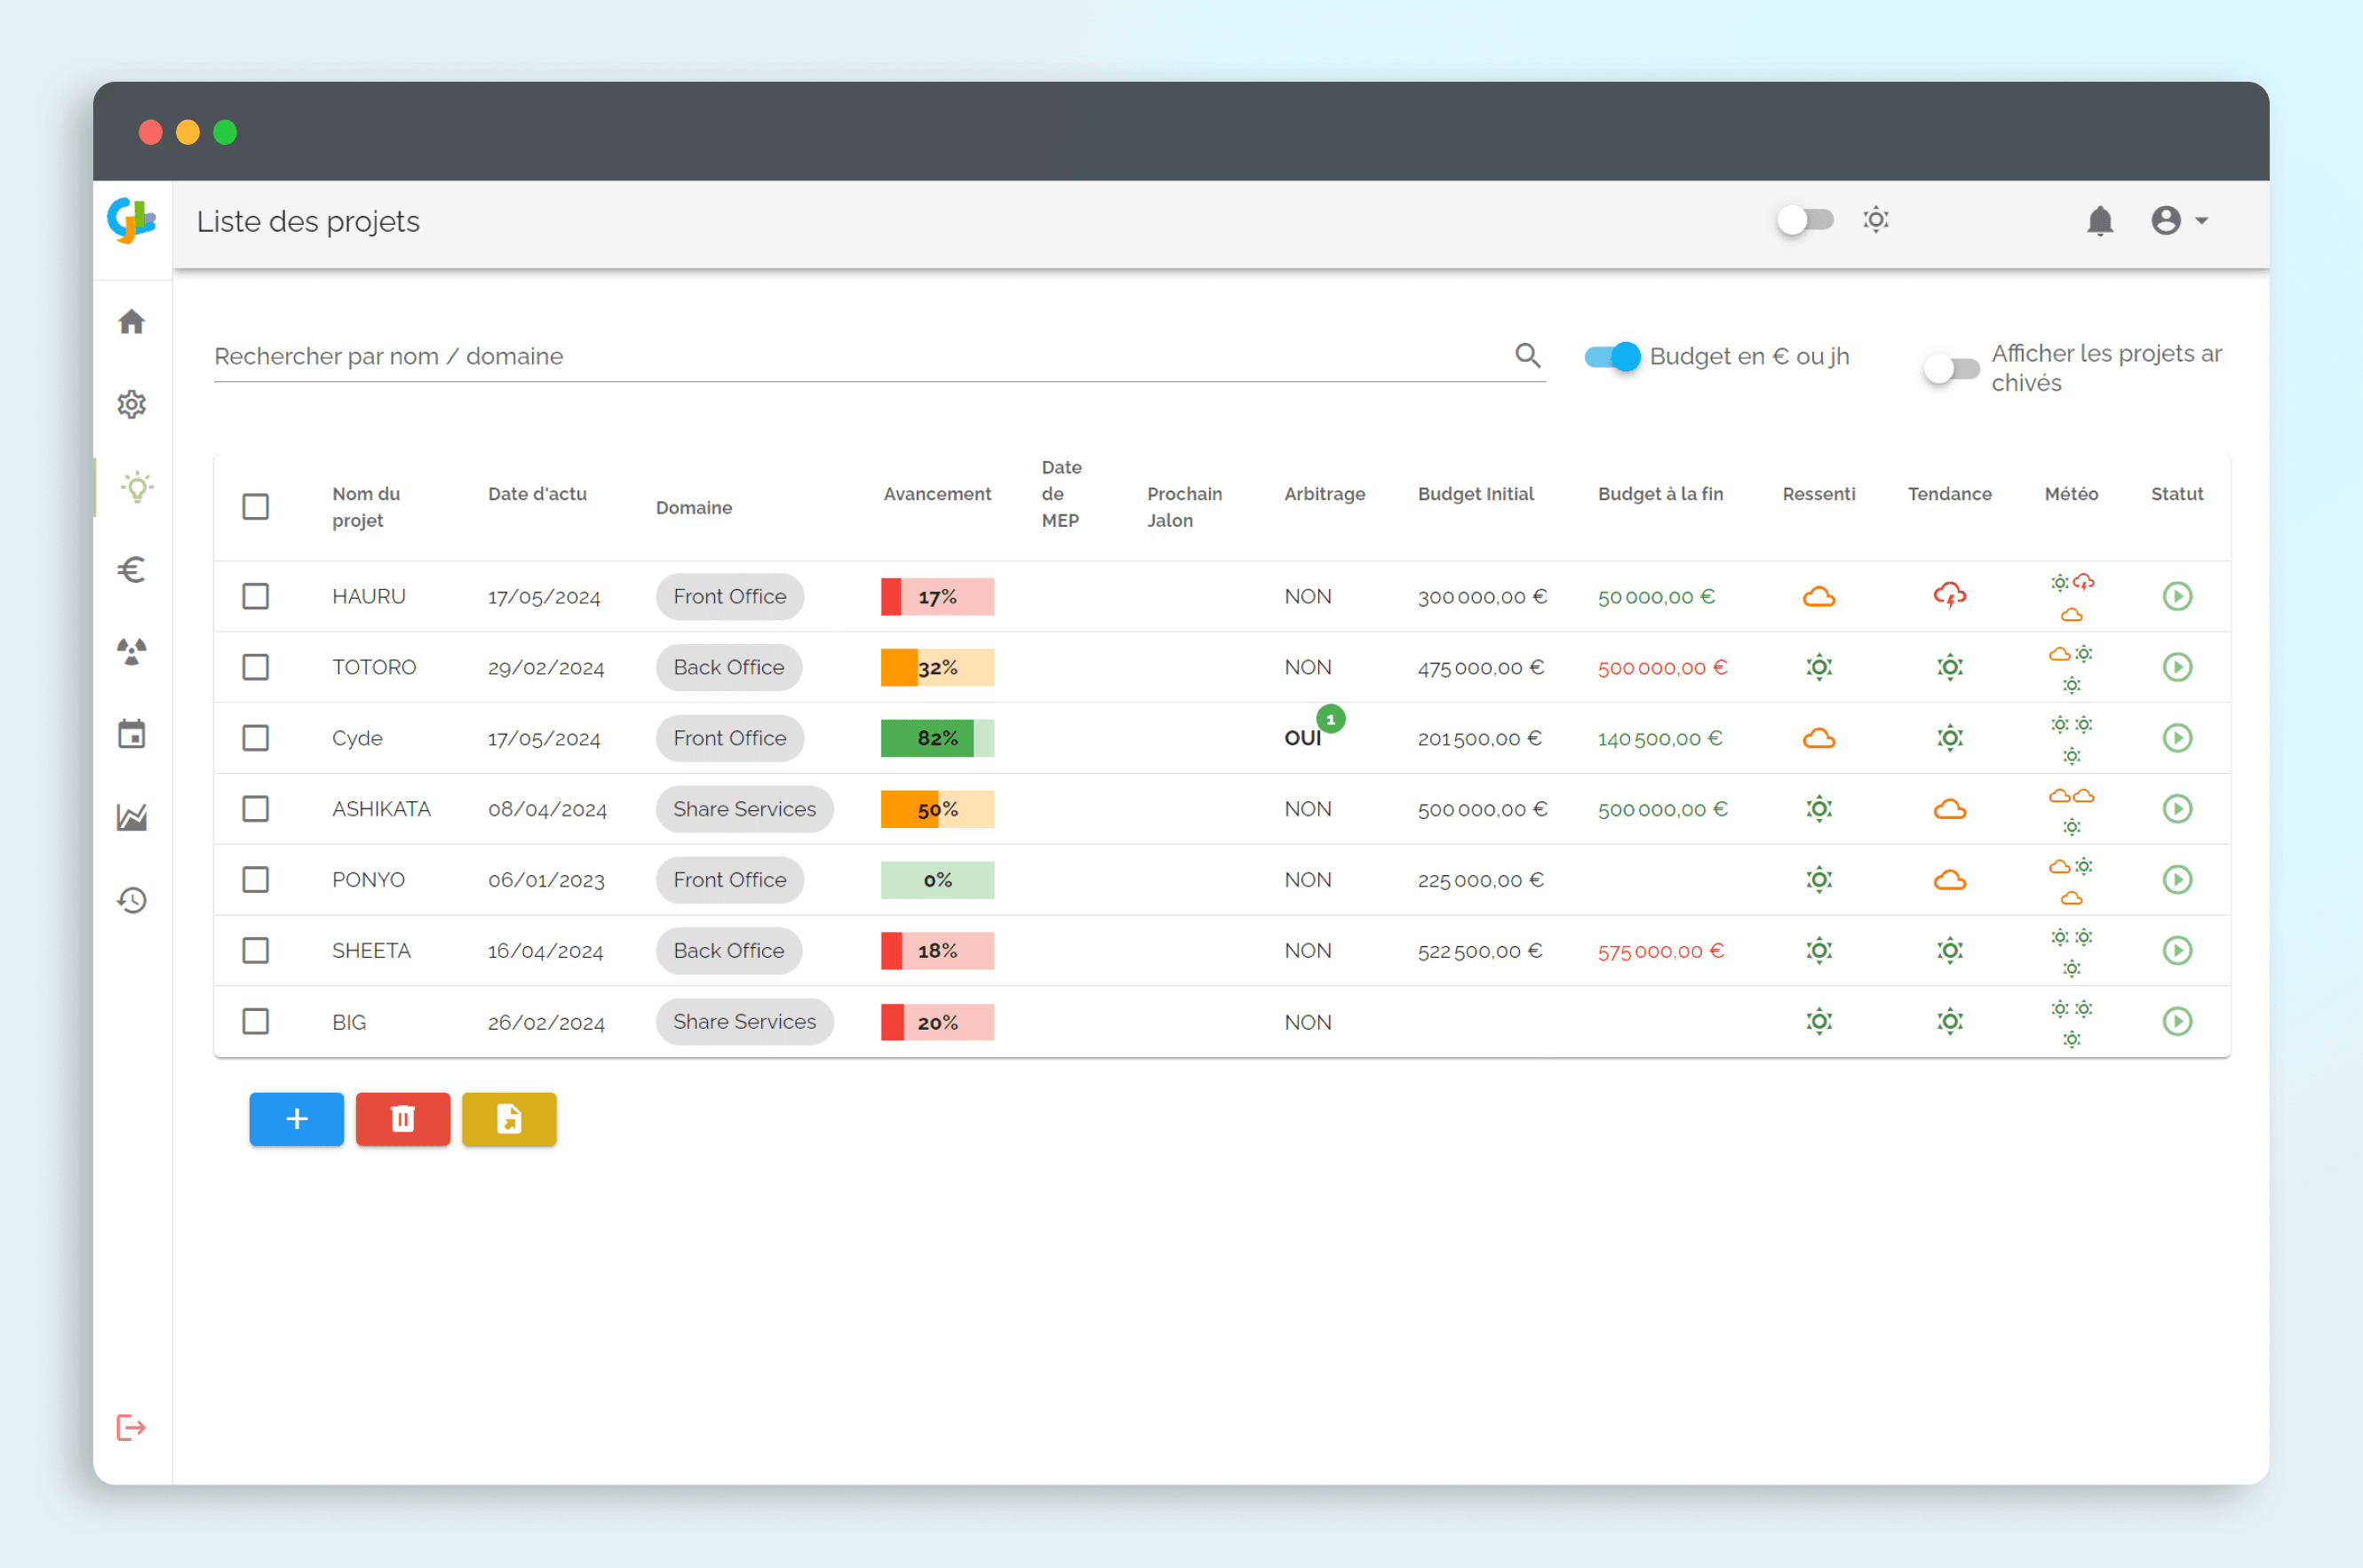Viewport: 2363px width, 1568px height.
Task: Click the play status icon for PONYO
Action: coord(2177,879)
